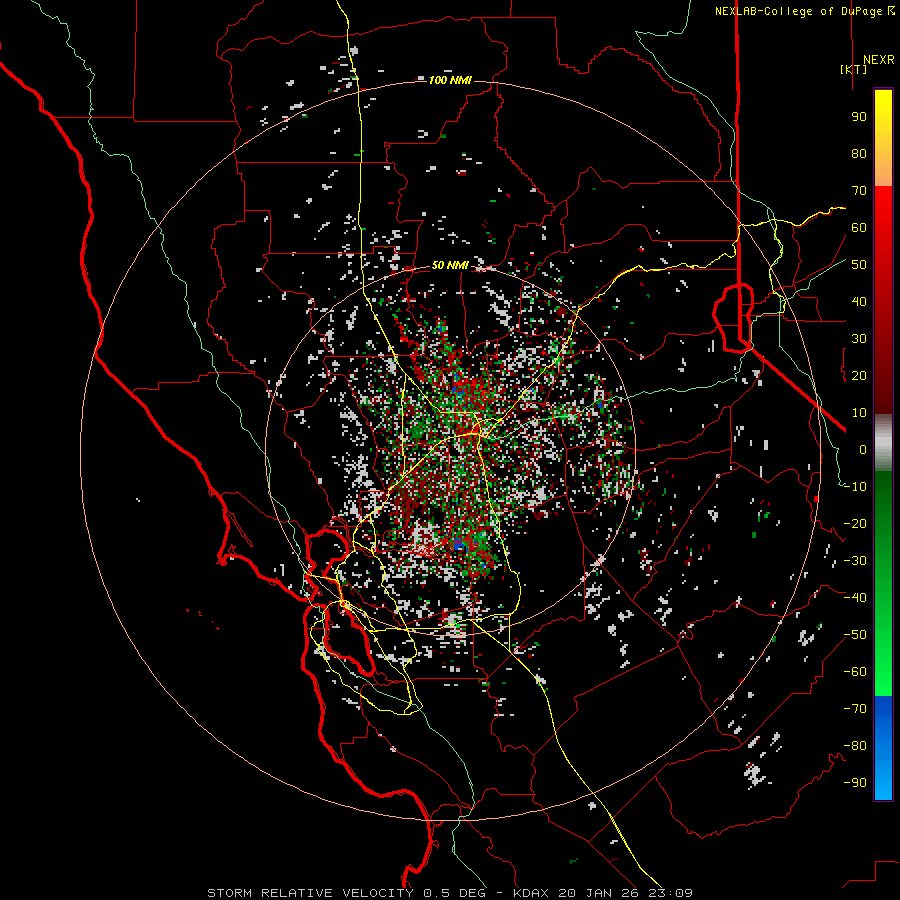
Task: Click the 0 label on the color scale
Action: point(863,450)
